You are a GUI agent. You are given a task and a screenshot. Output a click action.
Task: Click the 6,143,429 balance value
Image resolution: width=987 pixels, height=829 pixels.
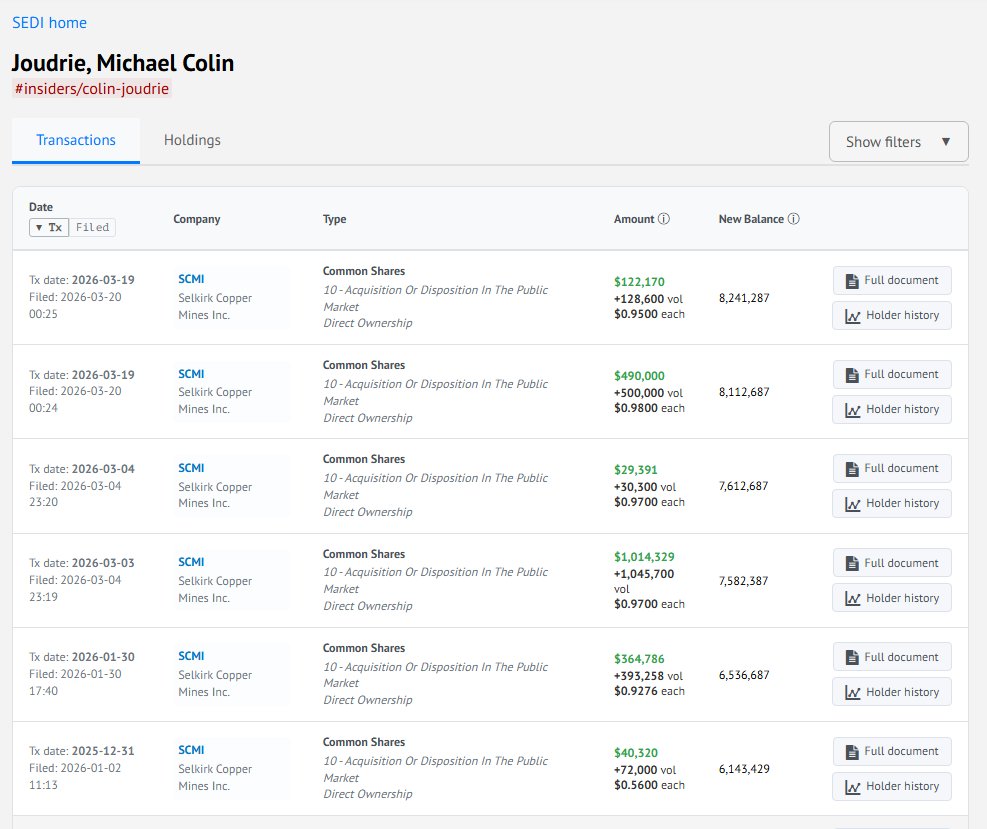(x=744, y=769)
